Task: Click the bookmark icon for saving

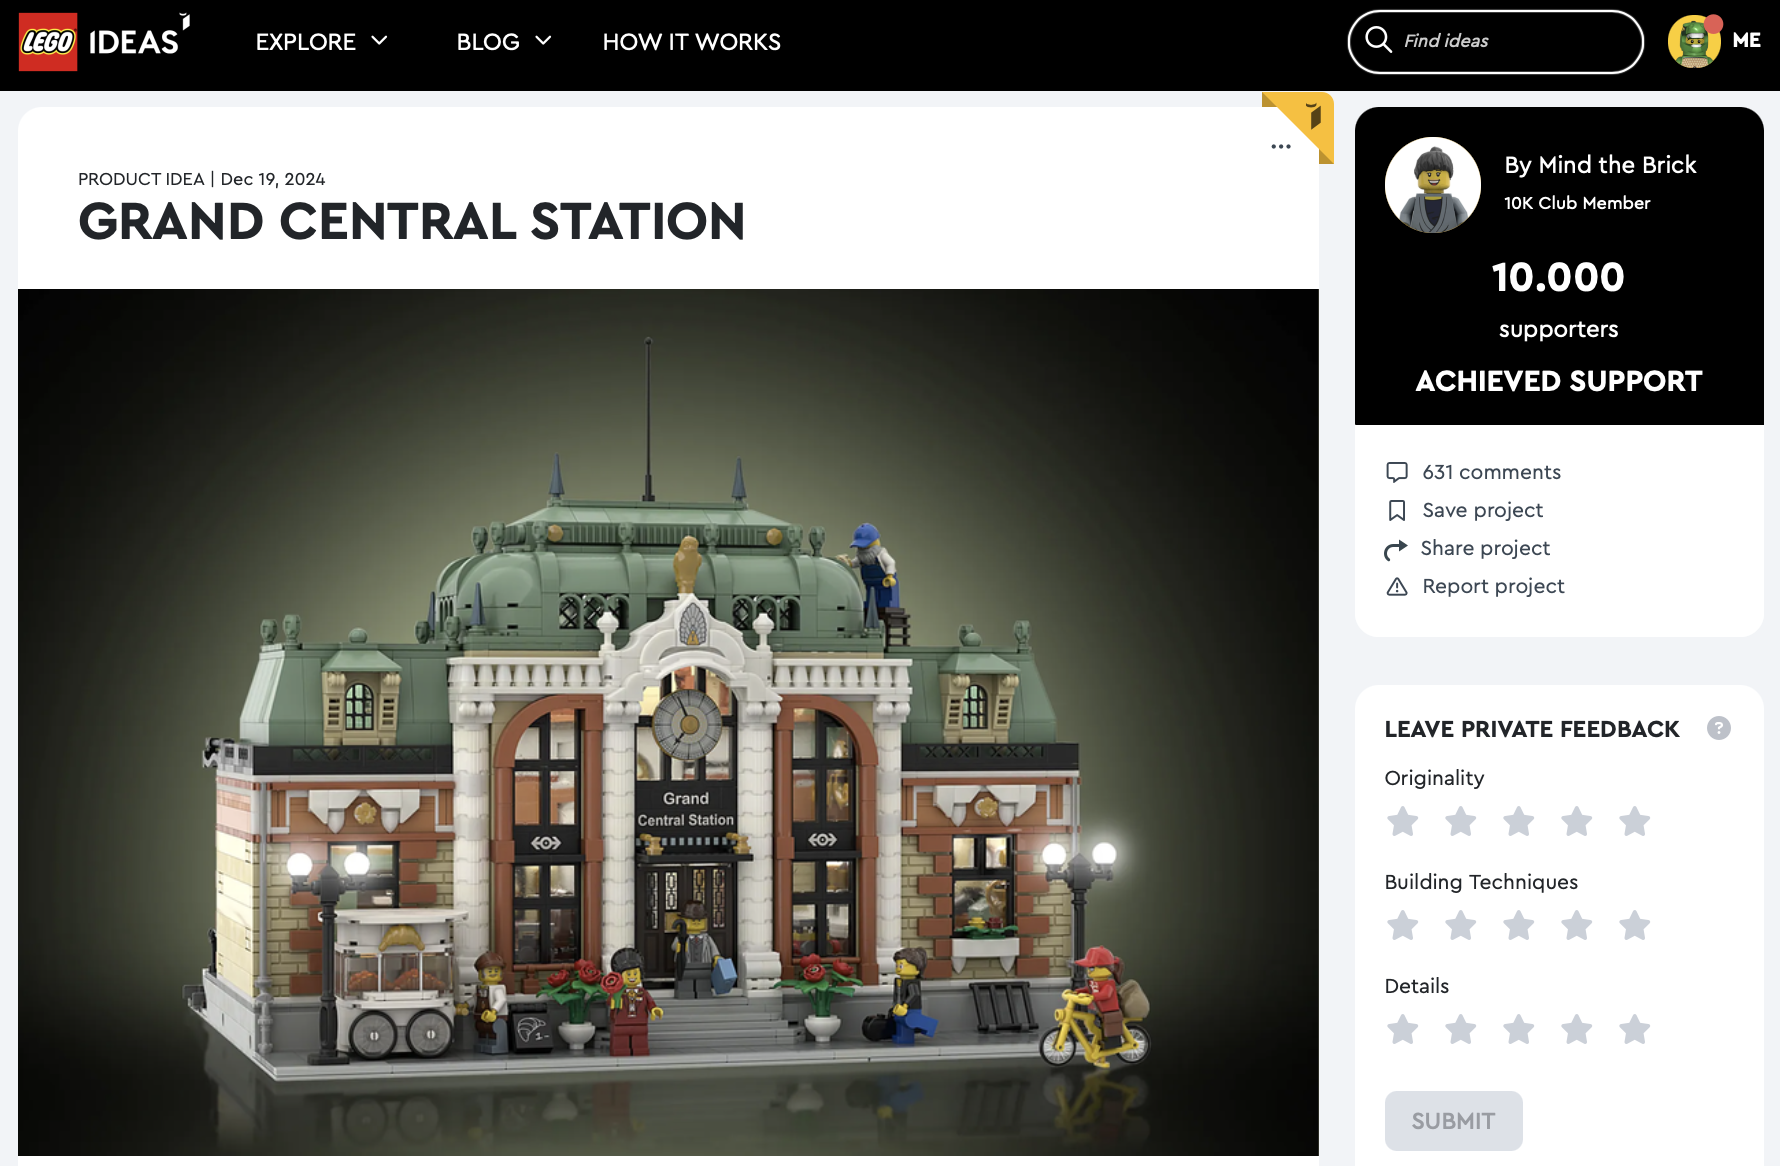Action: 1397,511
